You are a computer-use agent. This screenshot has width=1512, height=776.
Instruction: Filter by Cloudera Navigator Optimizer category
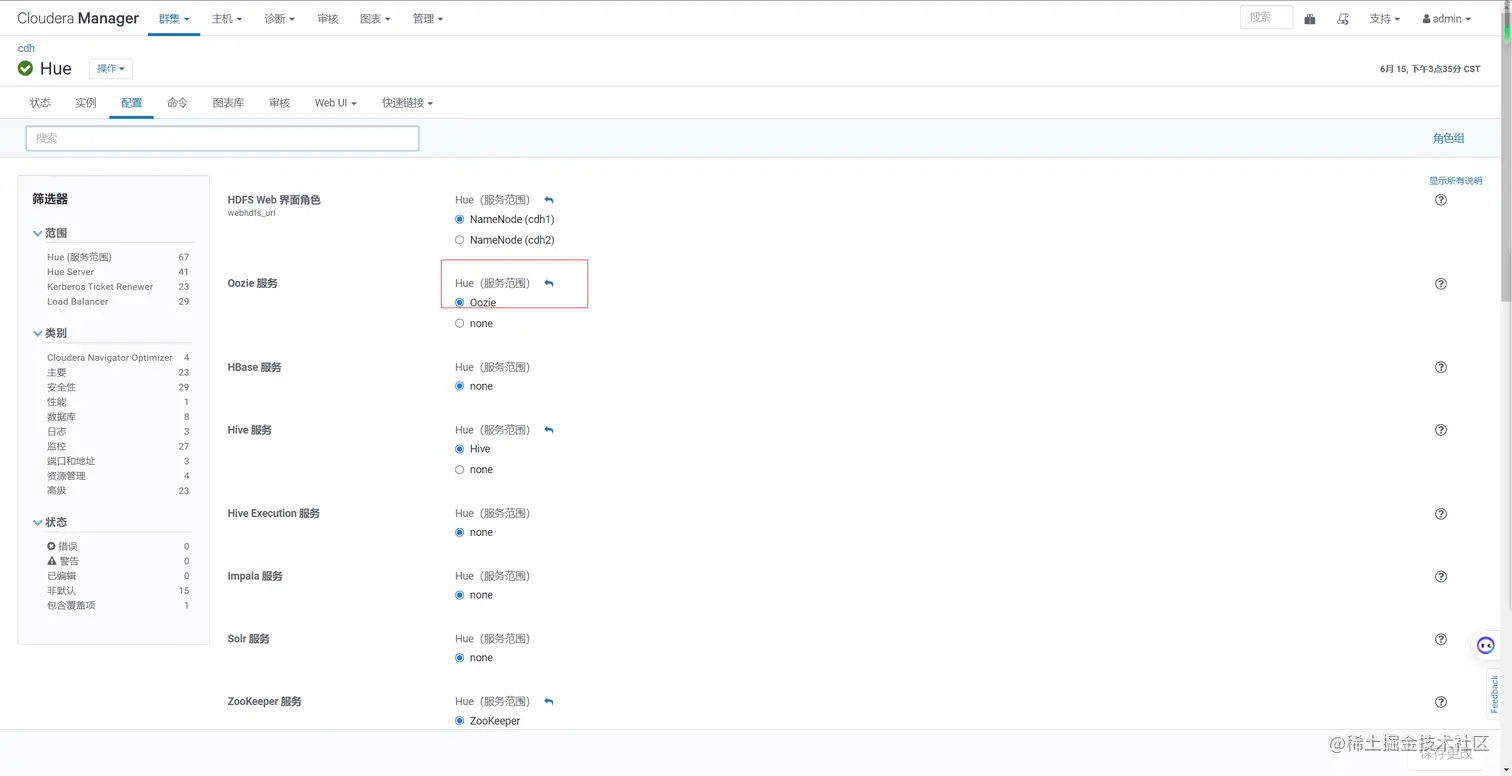pos(110,358)
